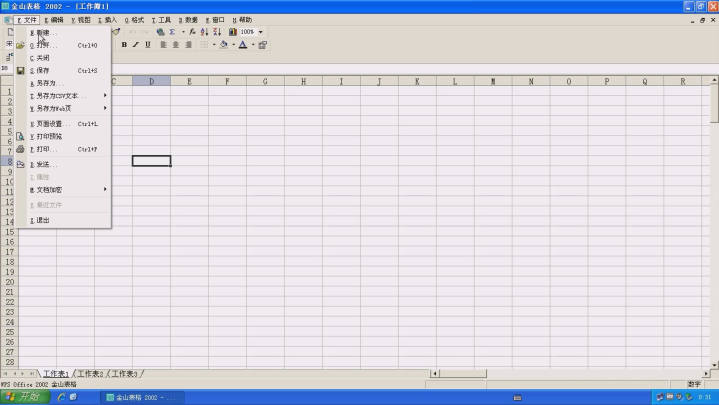Toggle Italic formatting
Image resolution: width=719 pixels, height=405 pixels.
[x=136, y=44]
